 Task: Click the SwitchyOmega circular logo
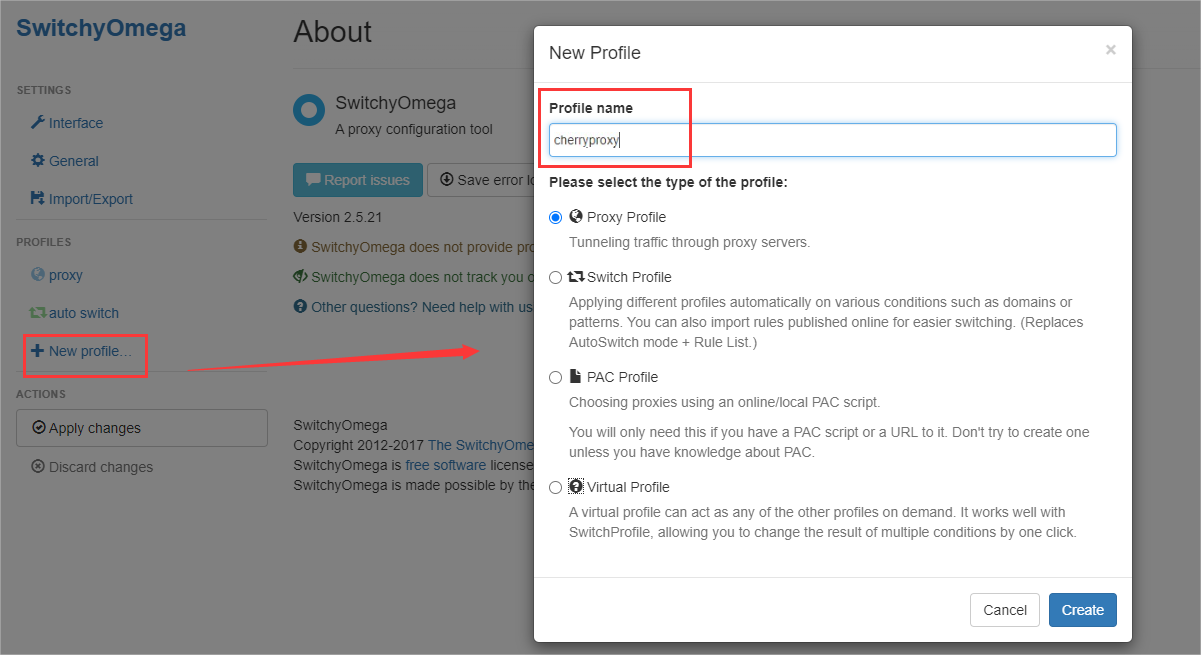click(x=309, y=110)
